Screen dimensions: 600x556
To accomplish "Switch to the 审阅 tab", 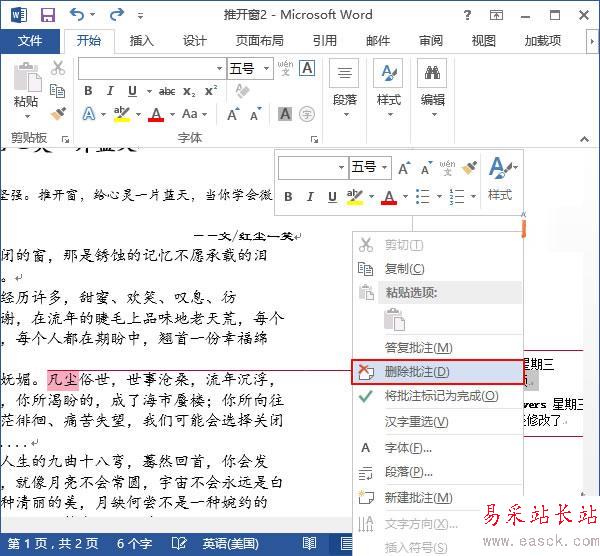I will 431,41.
